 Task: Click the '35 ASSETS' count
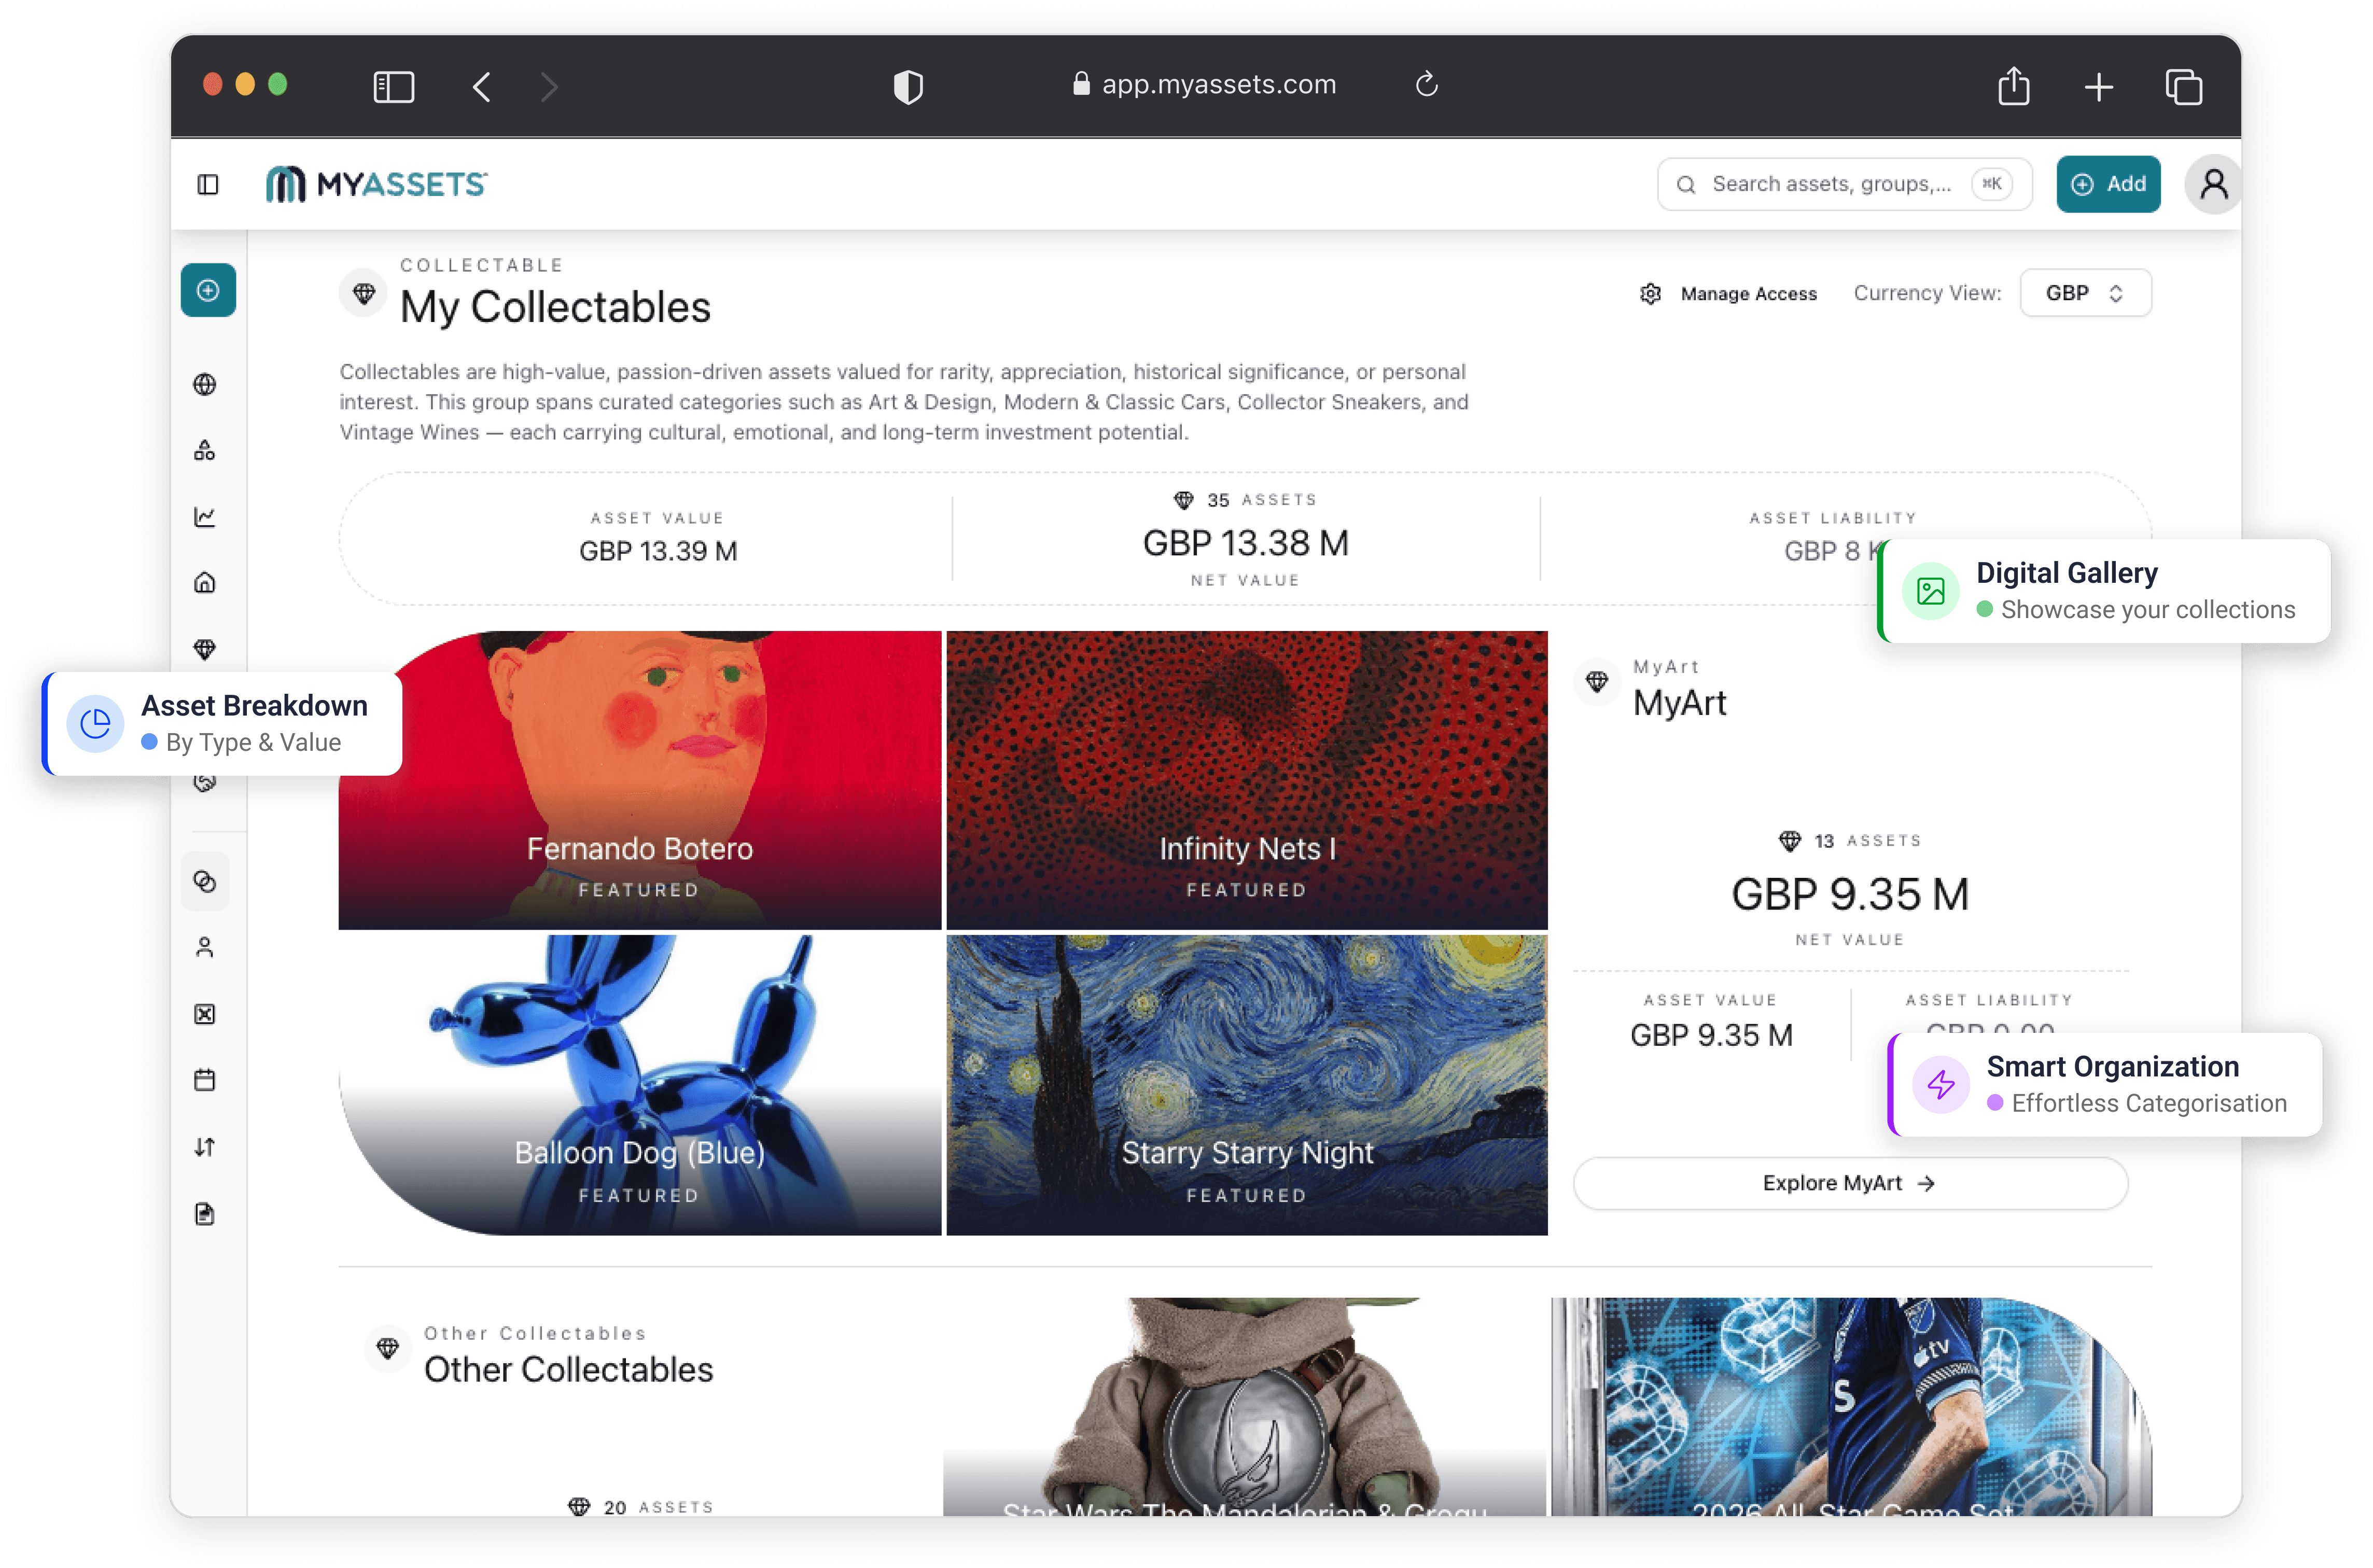click(x=1245, y=500)
